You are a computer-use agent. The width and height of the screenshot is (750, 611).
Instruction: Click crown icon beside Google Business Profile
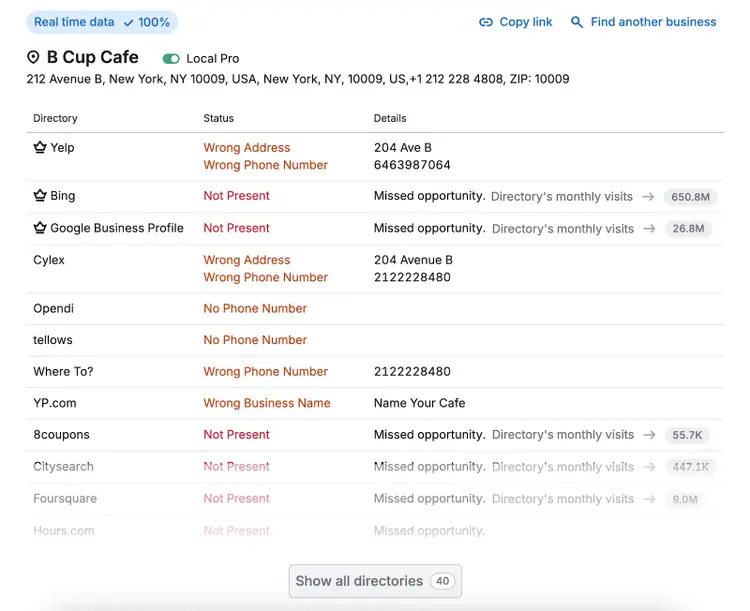click(40, 228)
